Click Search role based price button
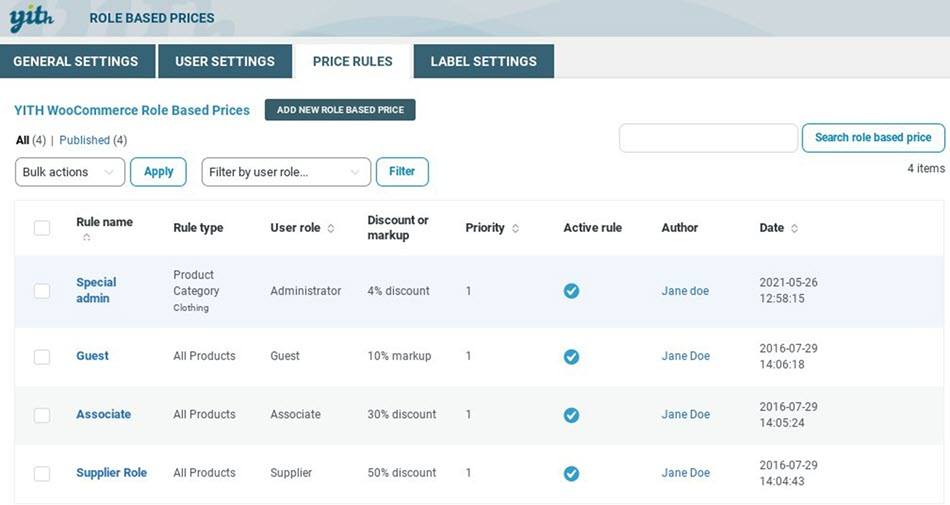 (x=873, y=137)
